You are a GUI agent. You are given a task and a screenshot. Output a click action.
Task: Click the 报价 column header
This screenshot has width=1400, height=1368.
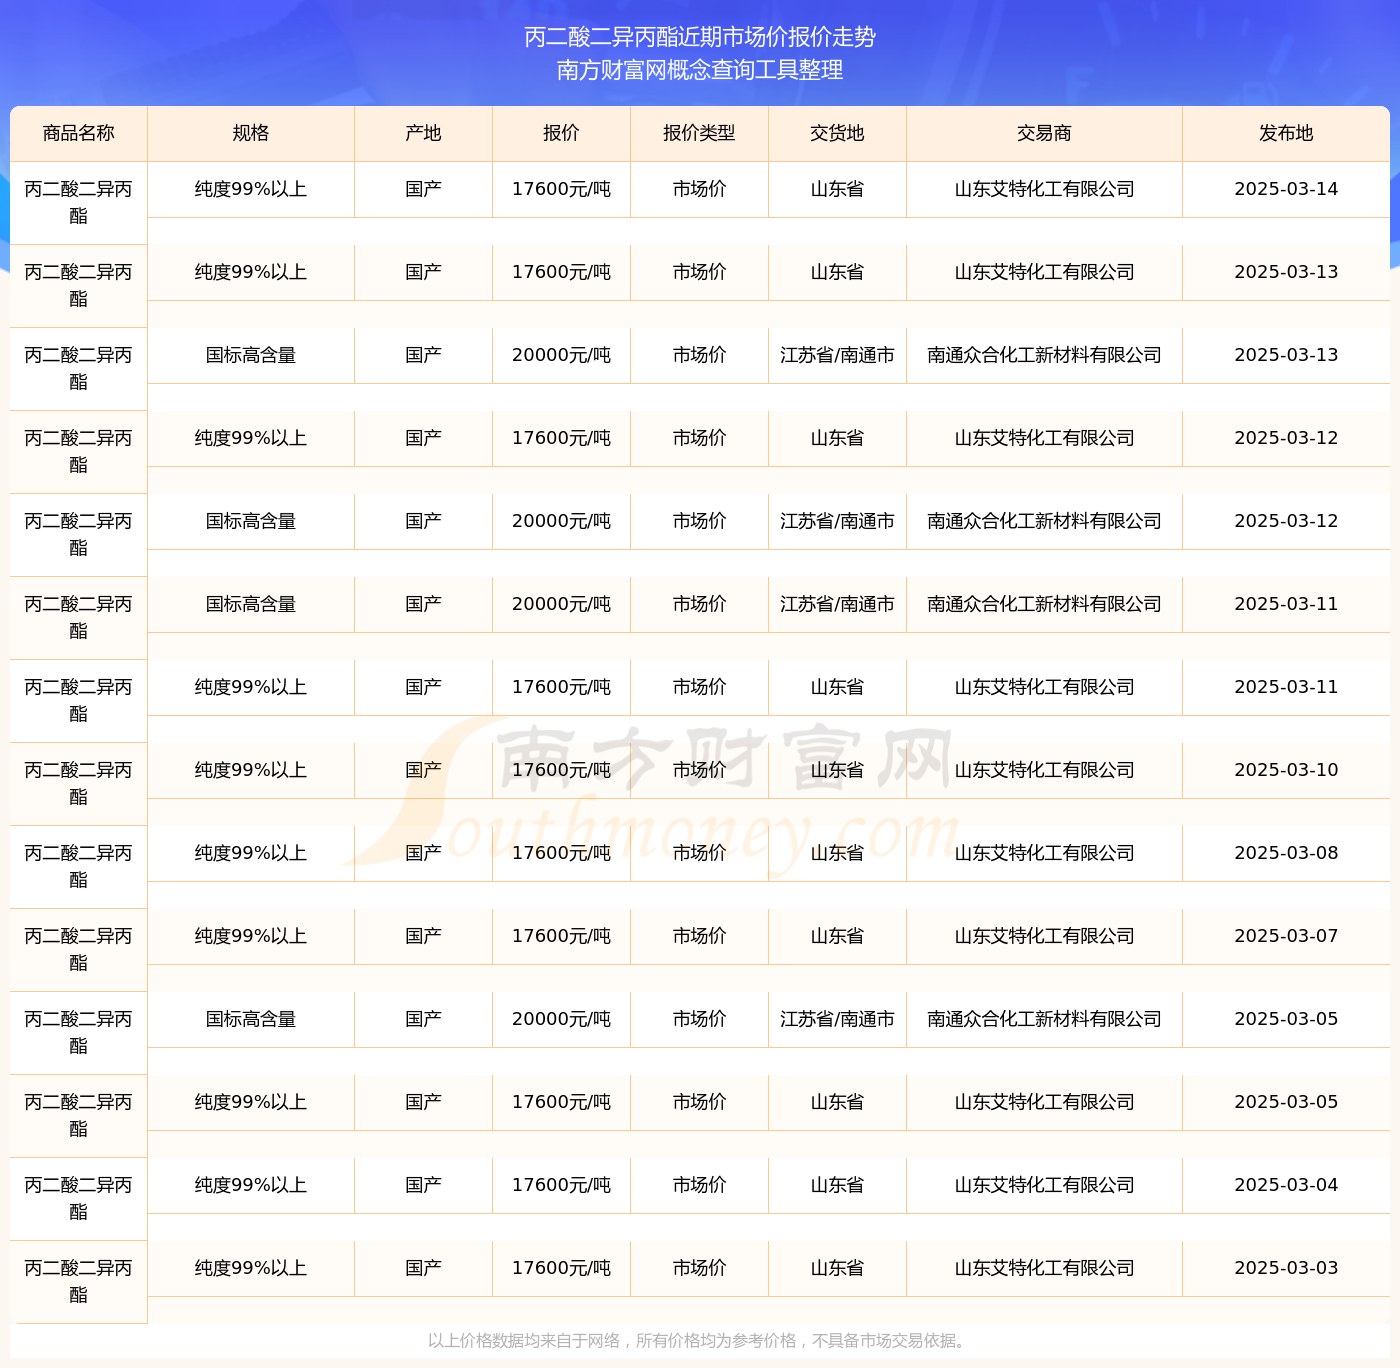tap(561, 133)
